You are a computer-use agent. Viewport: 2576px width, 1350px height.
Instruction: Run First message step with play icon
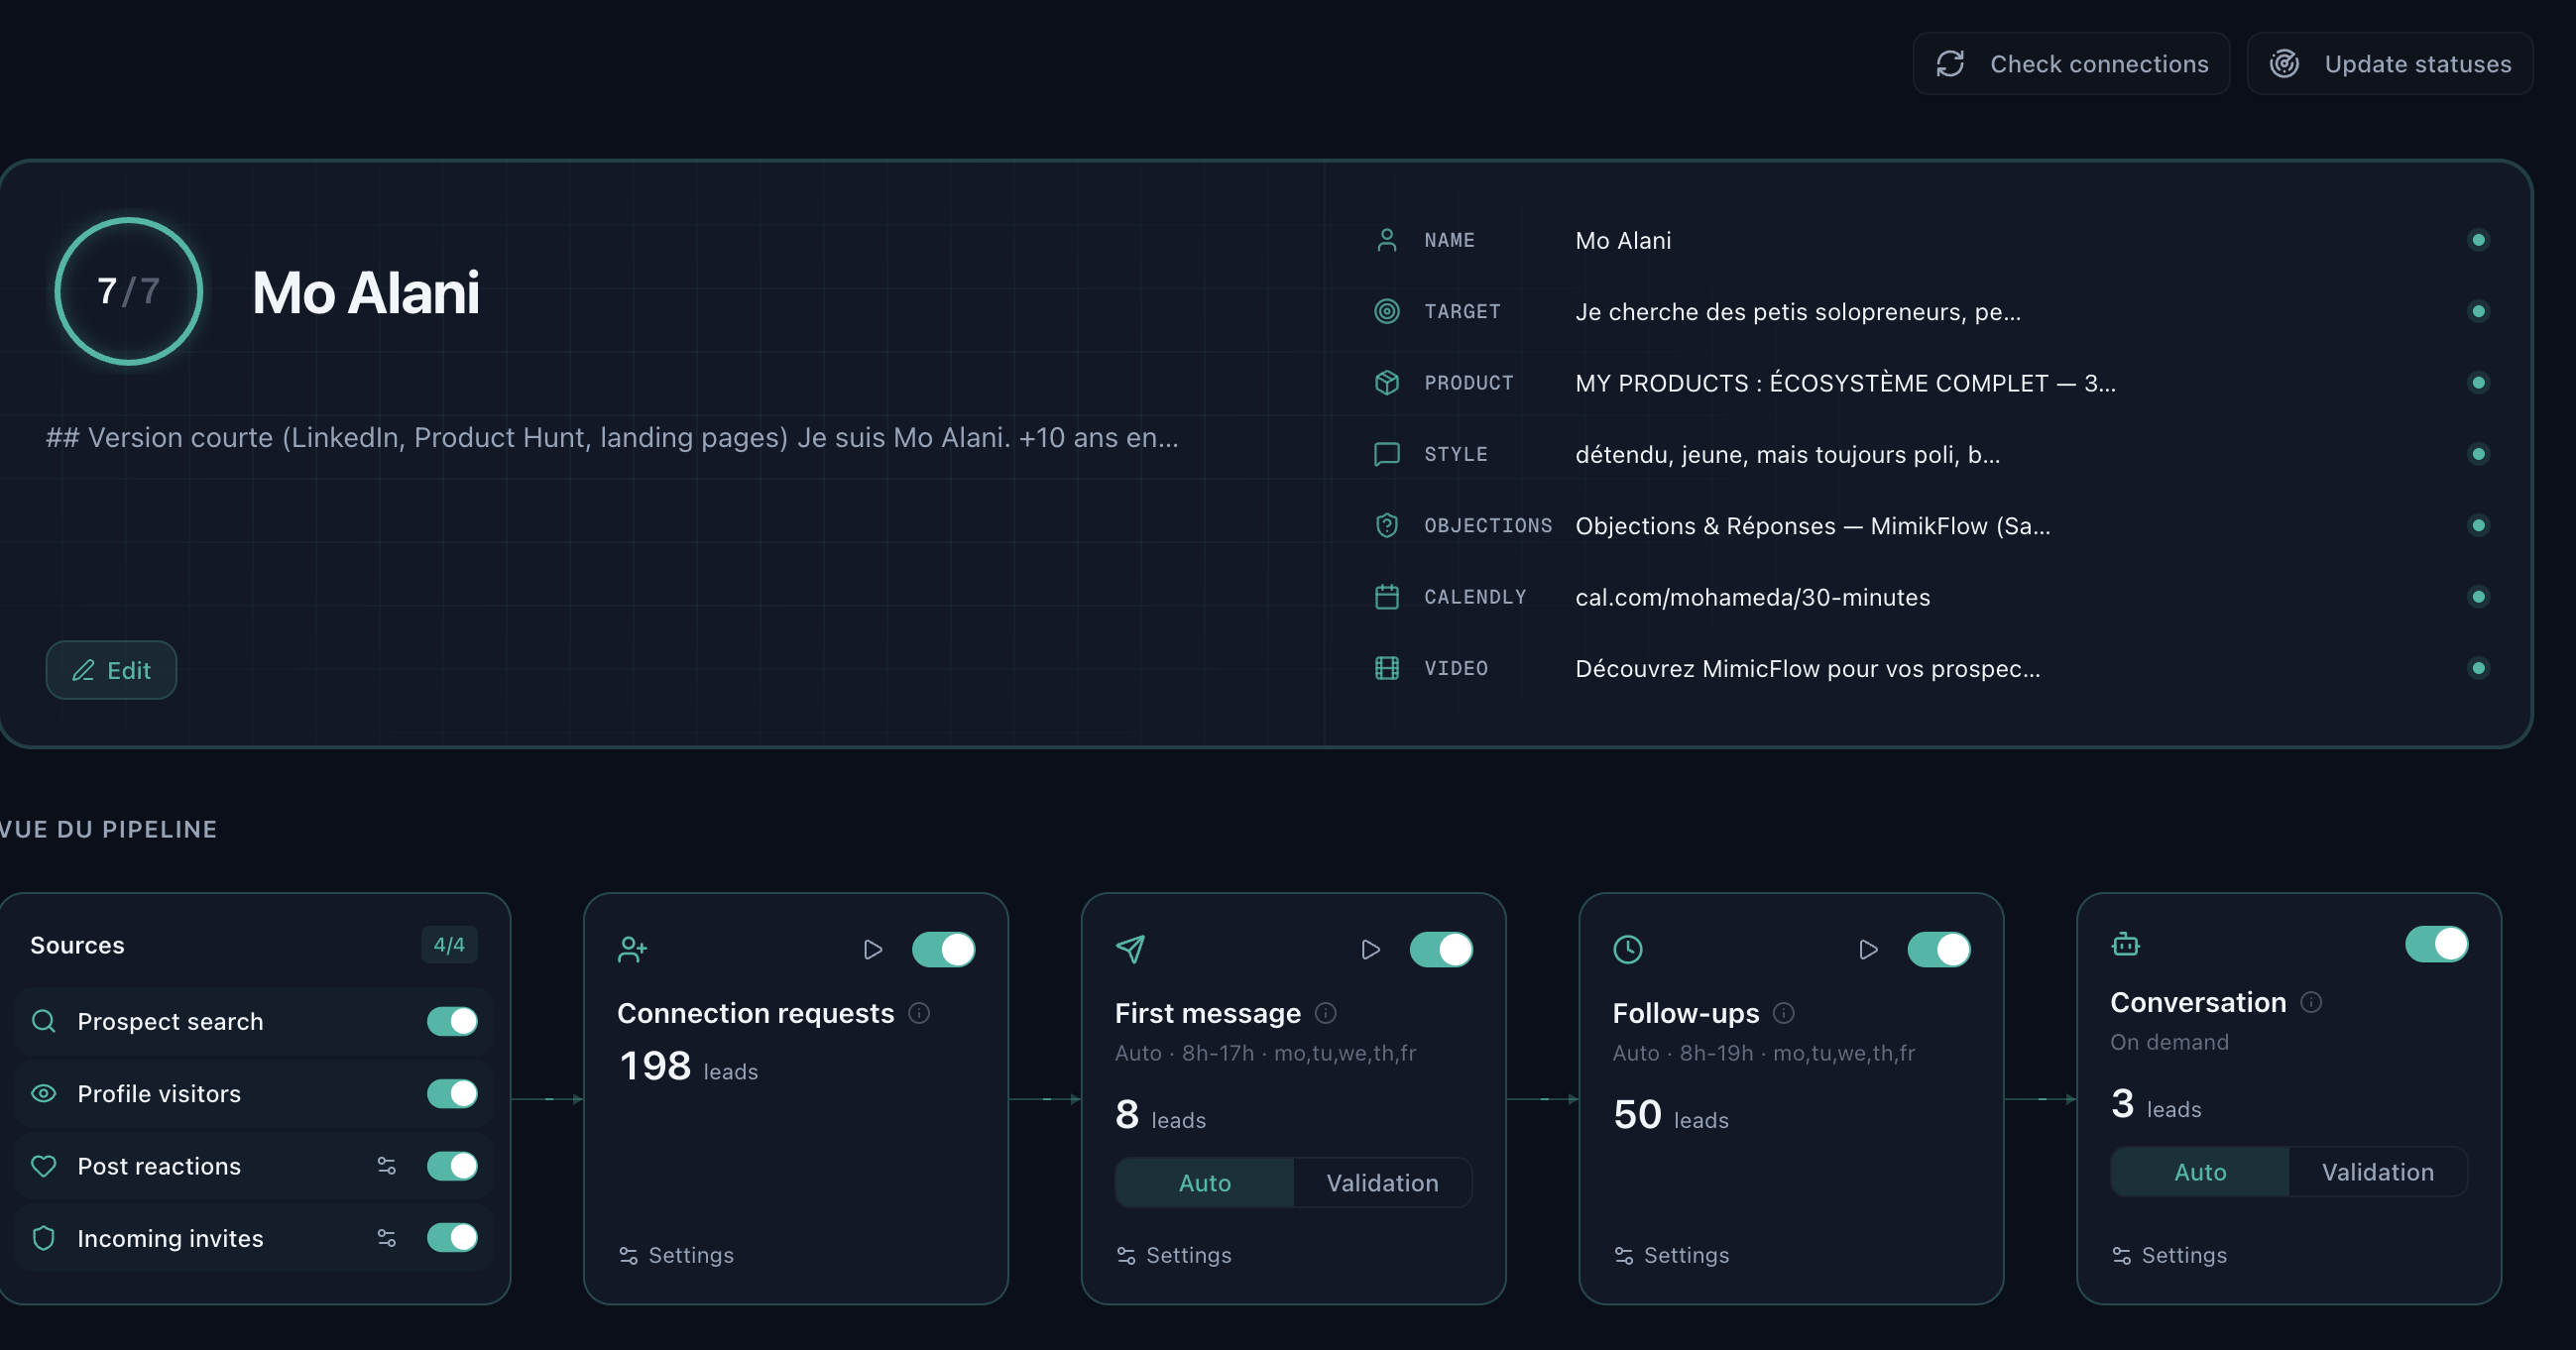pos(1370,949)
